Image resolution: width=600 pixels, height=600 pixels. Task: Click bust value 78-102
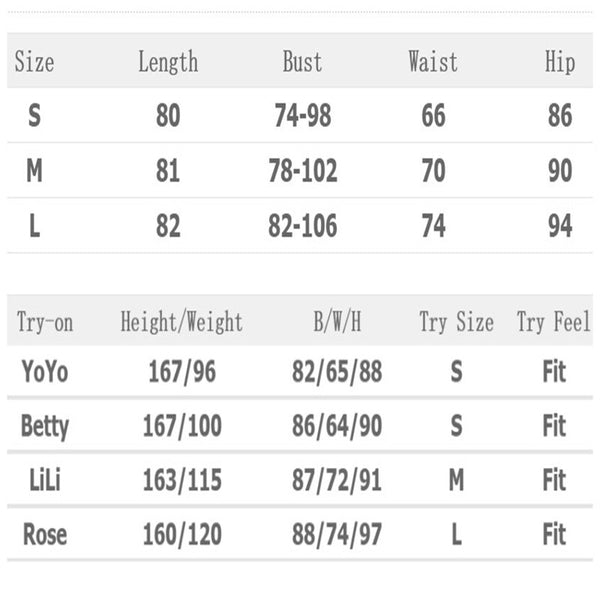pyautogui.click(x=302, y=171)
